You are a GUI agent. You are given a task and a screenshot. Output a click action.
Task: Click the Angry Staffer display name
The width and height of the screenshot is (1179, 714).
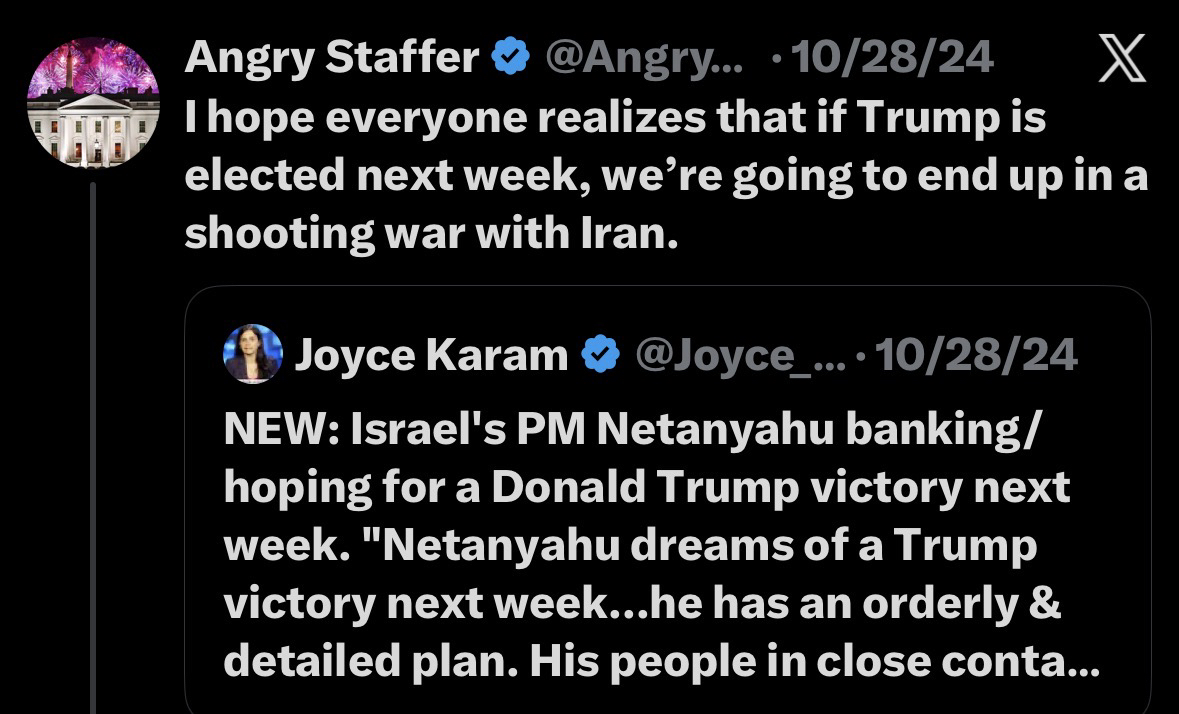point(332,59)
